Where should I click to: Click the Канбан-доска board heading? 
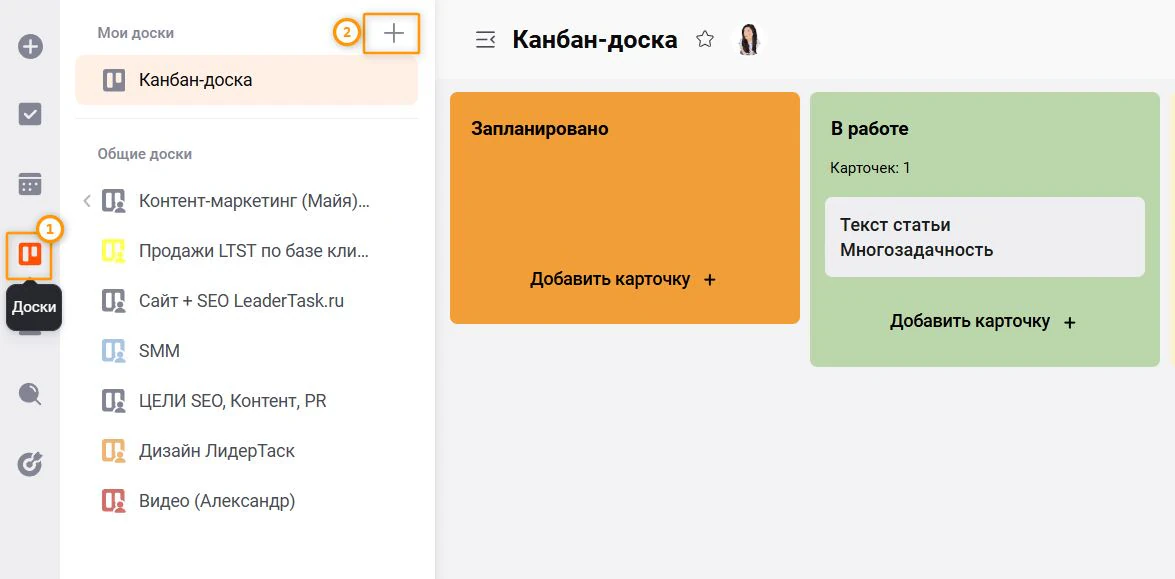tap(595, 39)
